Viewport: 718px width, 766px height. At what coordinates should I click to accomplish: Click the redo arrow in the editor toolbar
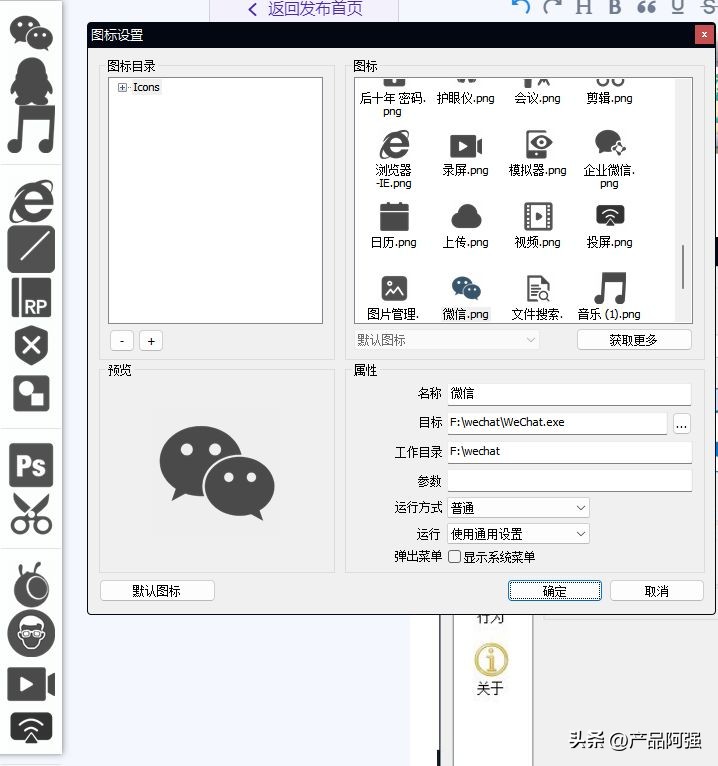point(552,7)
